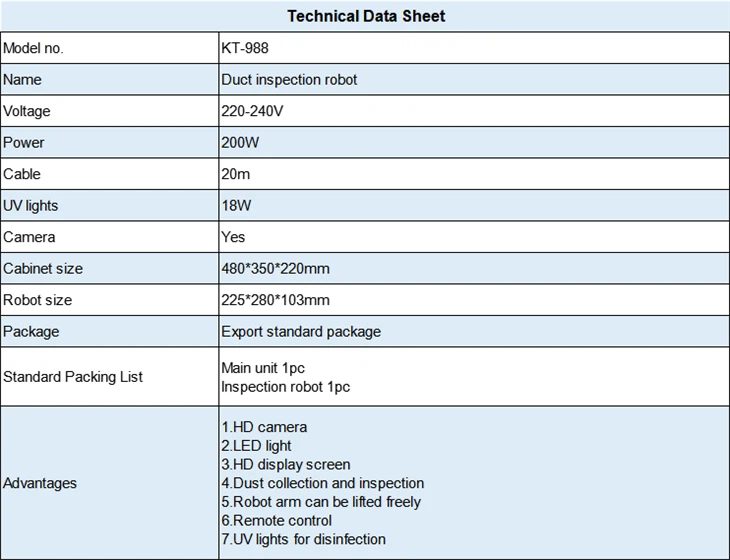
Task: Click the 20m cable length value
Action: coord(236,174)
